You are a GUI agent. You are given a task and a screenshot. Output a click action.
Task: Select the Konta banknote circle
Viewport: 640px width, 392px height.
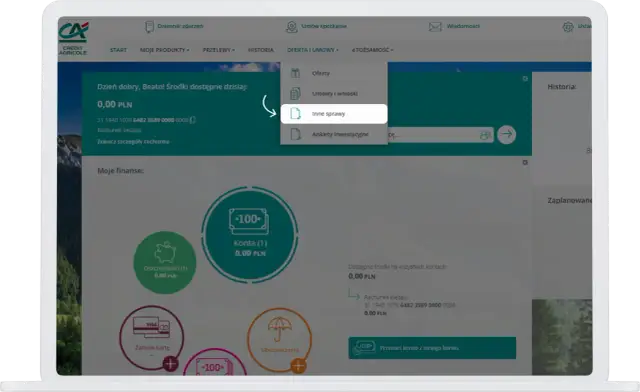(250, 234)
